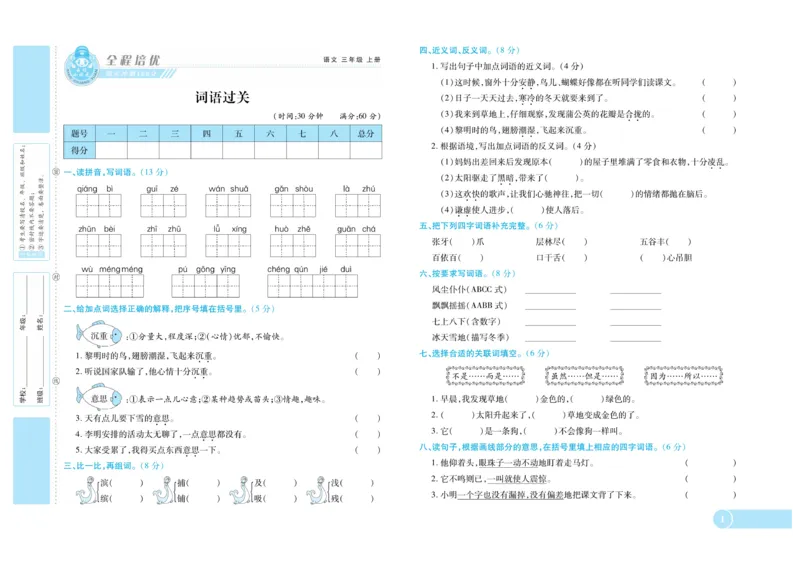Click the seal icon beside 及 and 吸

pyautogui.click(x=241, y=490)
